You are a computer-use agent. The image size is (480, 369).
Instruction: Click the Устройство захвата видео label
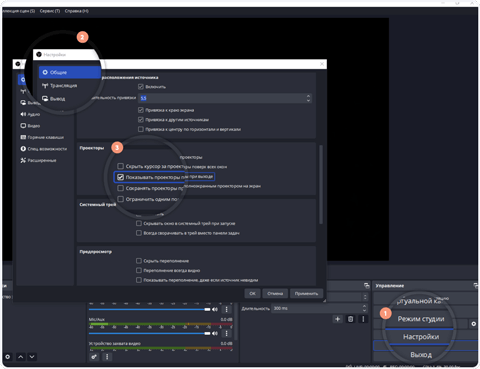(x=115, y=343)
